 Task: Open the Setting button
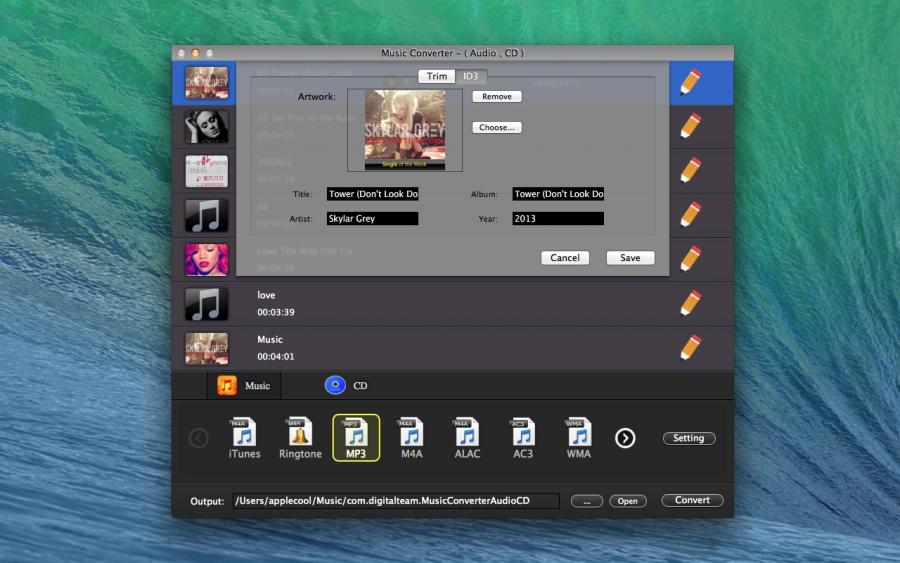tap(689, 438)
